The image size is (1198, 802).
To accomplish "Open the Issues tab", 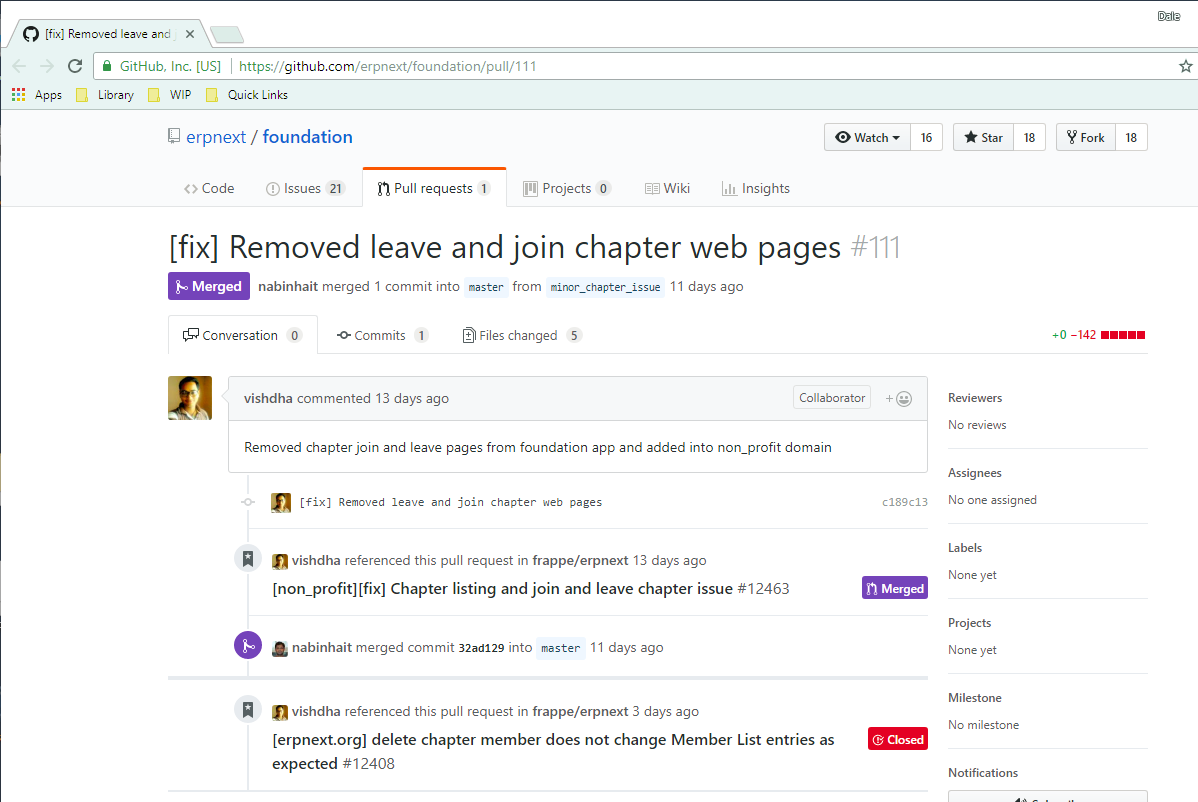I will tap(305, 189).
